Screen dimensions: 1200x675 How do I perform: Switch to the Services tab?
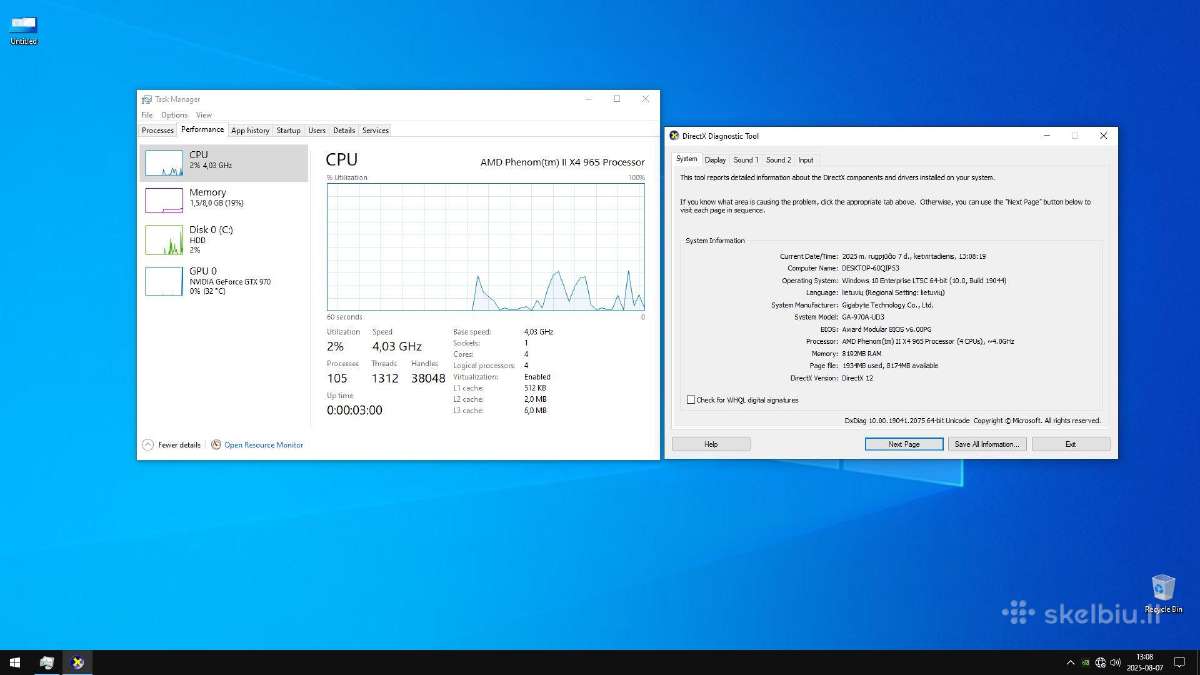[375, 130]
